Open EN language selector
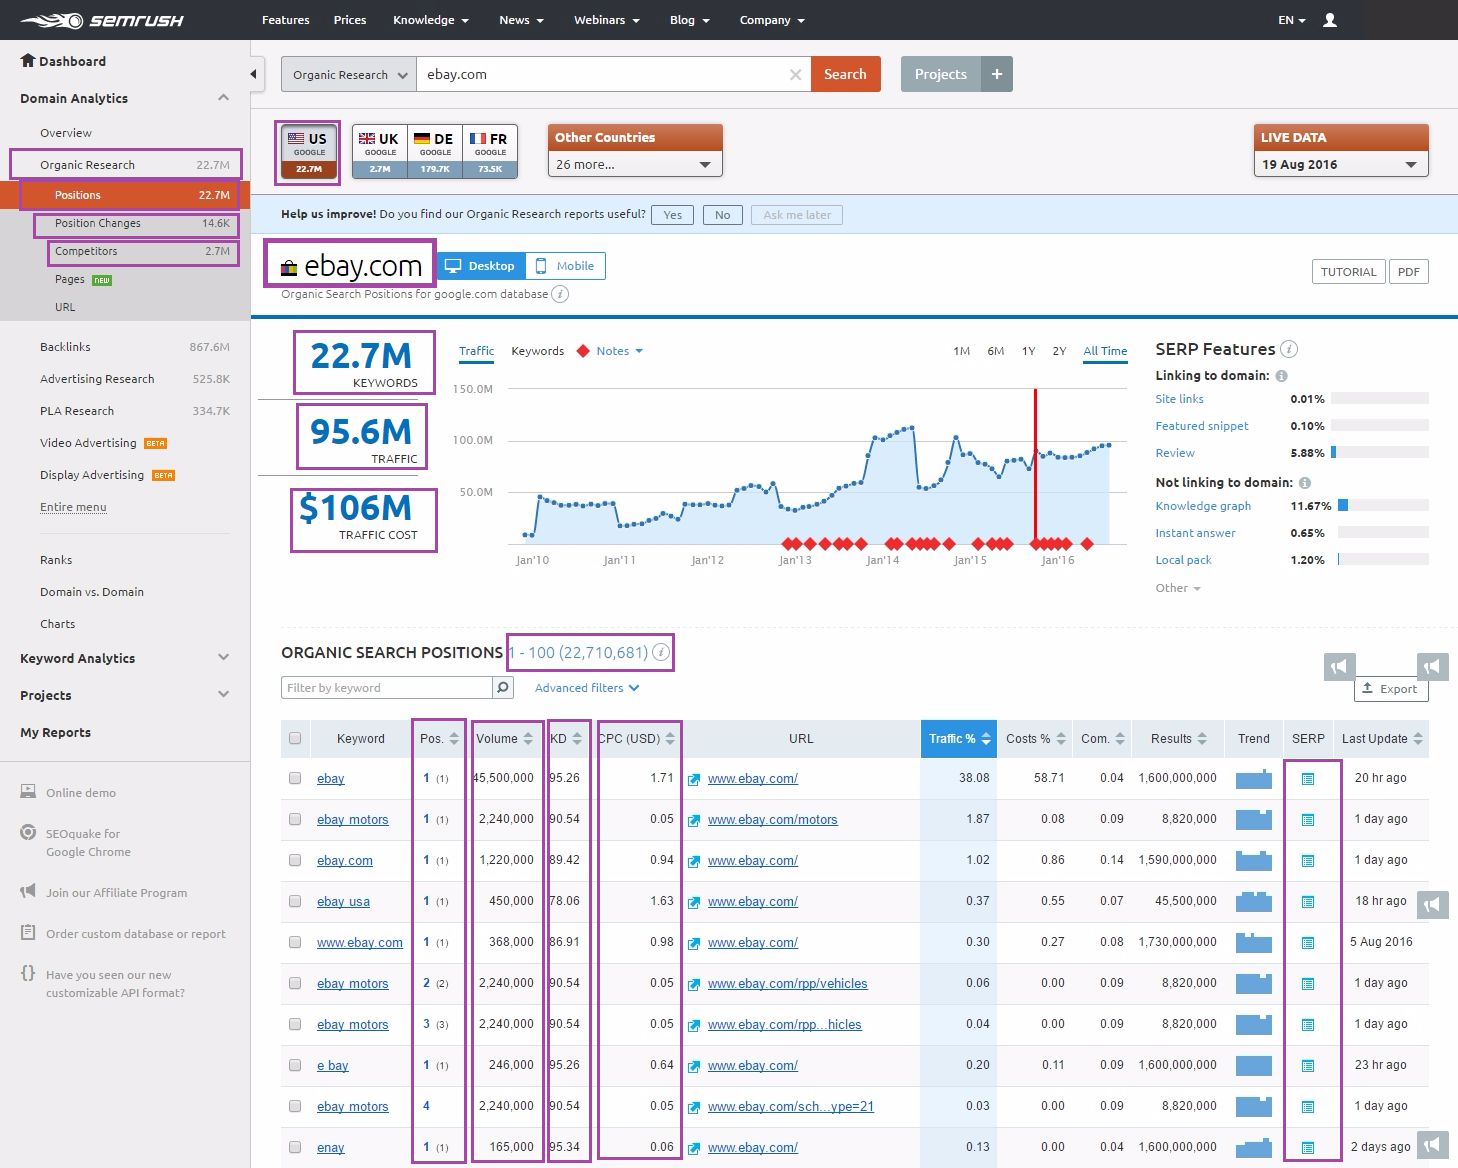This screenshot has width=1458, height=1168. tap(1291, 20)
